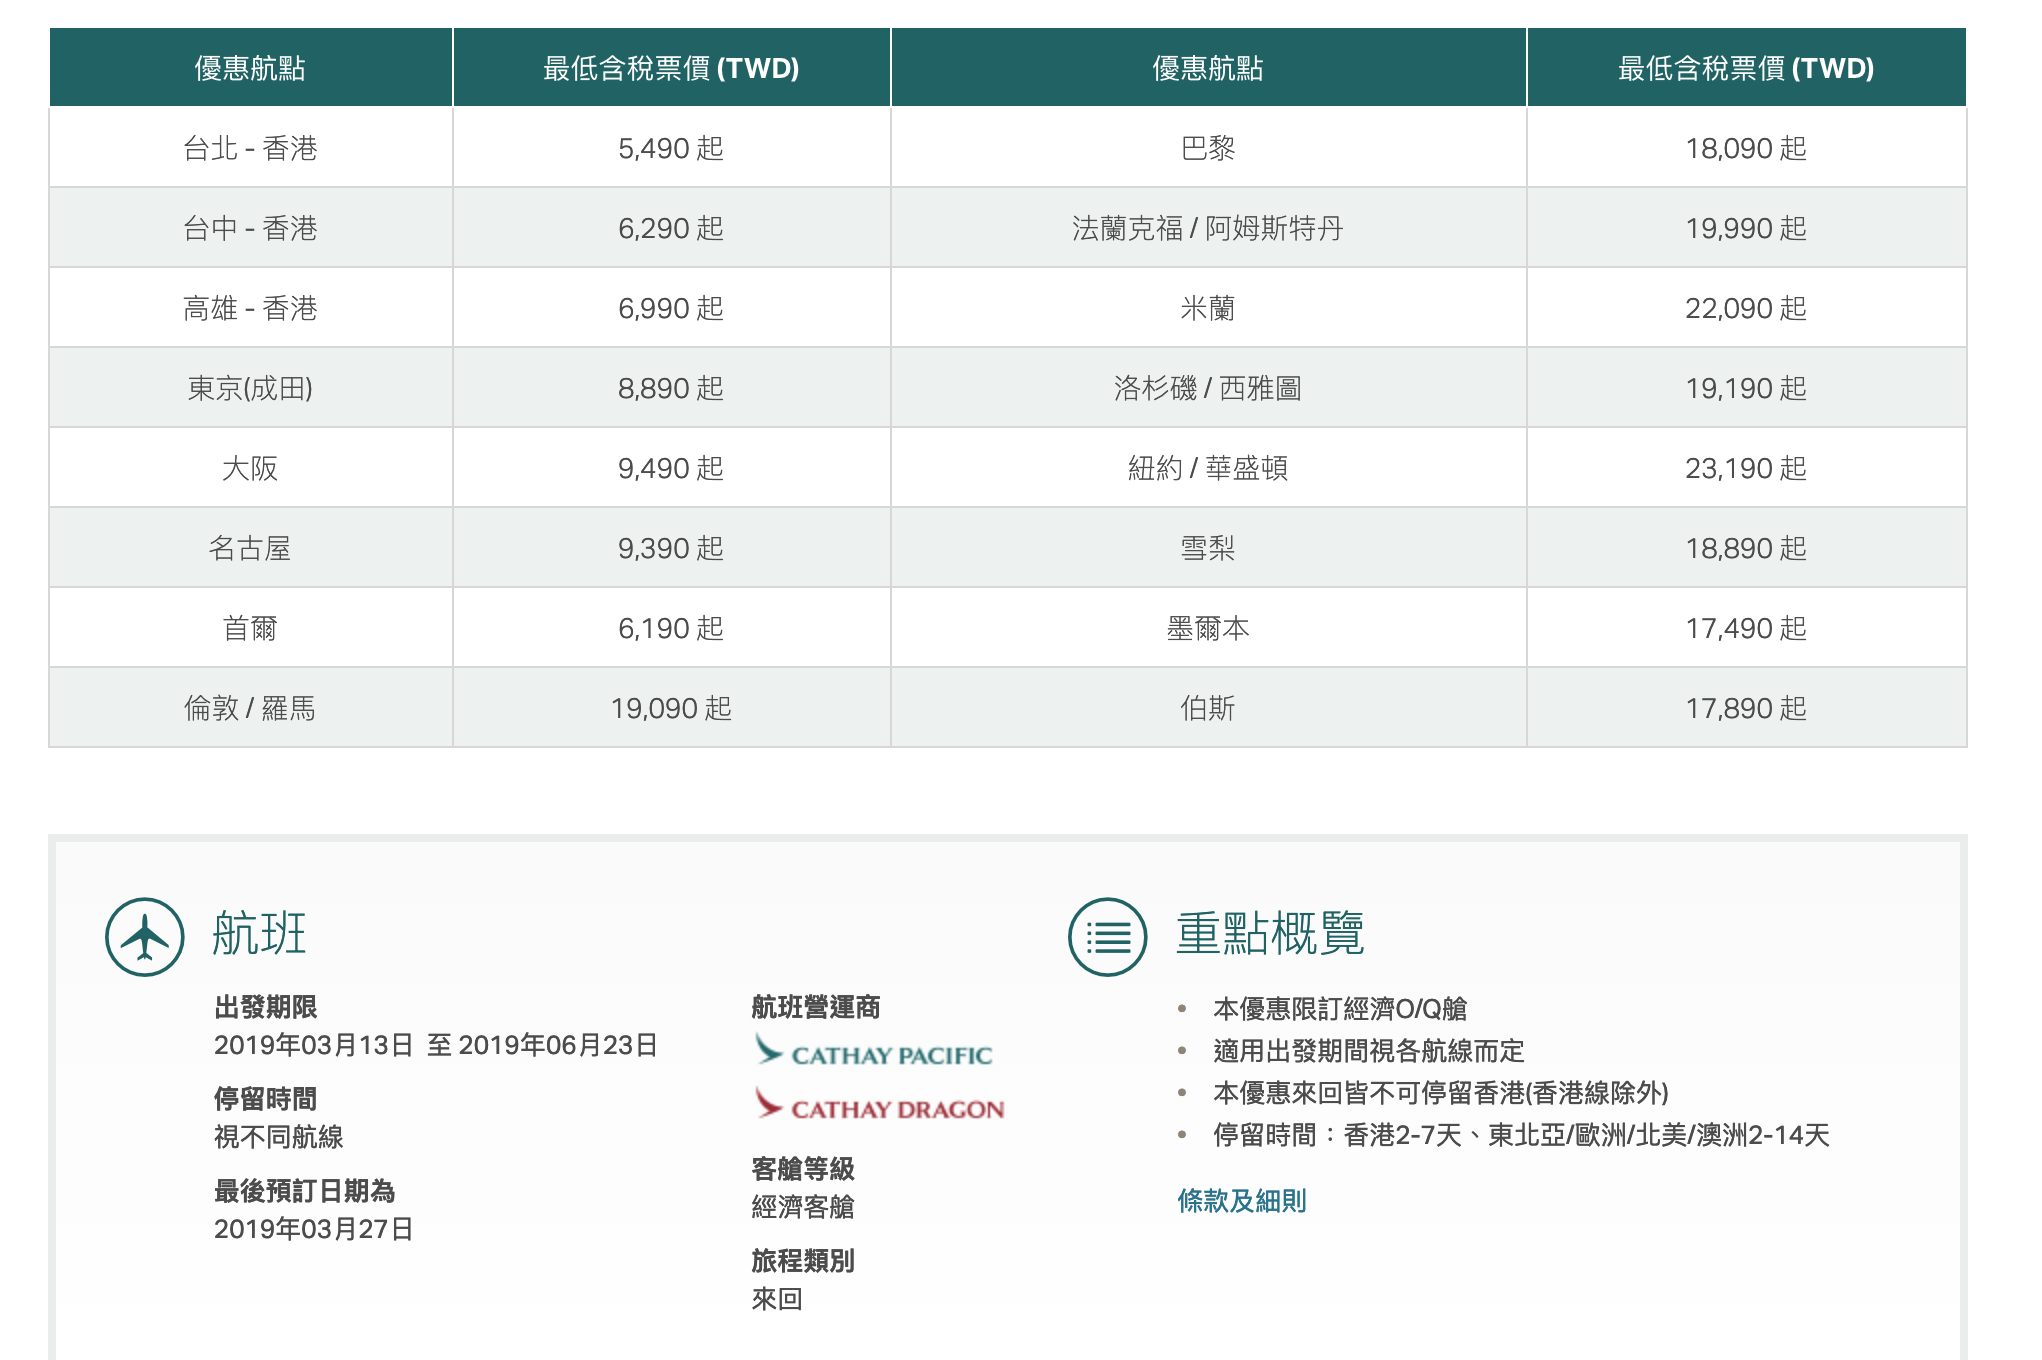Click the 重點概覽 section heading
This screenshot has width=2042, height=1360.
click(x=1270, y=934)
